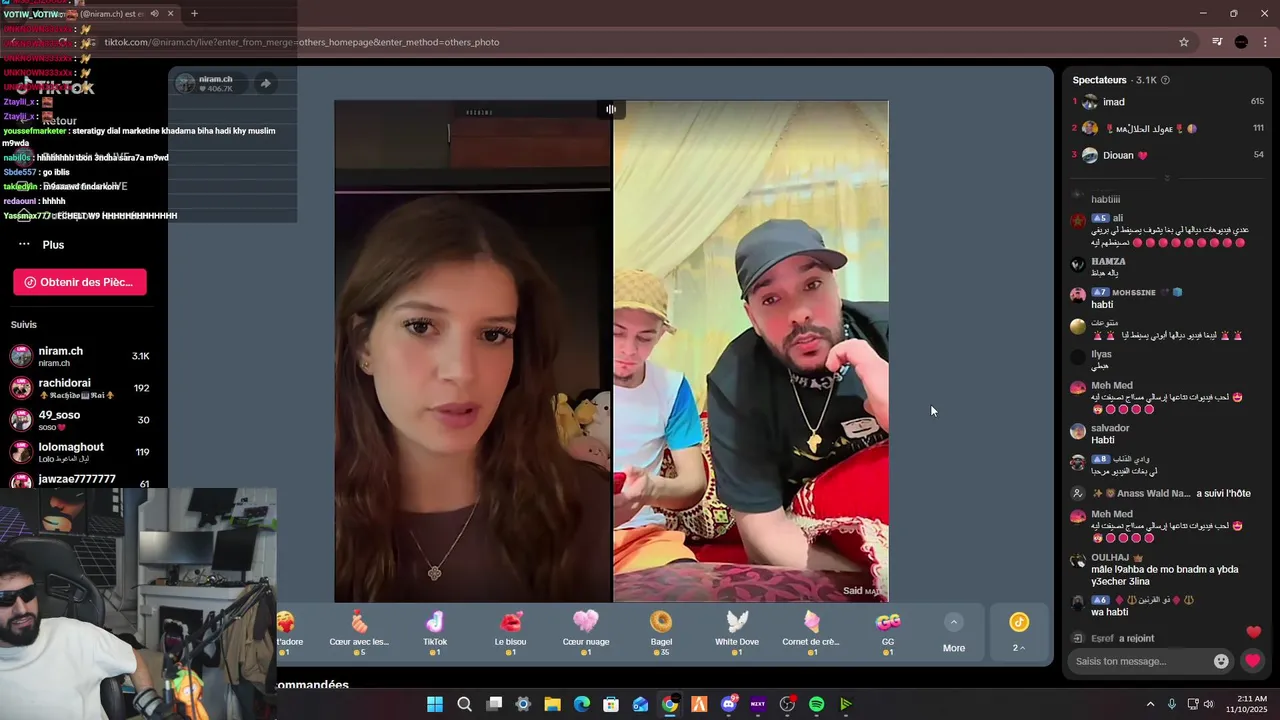The image size is (1280, 720).
Task: Open followed account jawzae7777777
Action: [x=80, y=481]
